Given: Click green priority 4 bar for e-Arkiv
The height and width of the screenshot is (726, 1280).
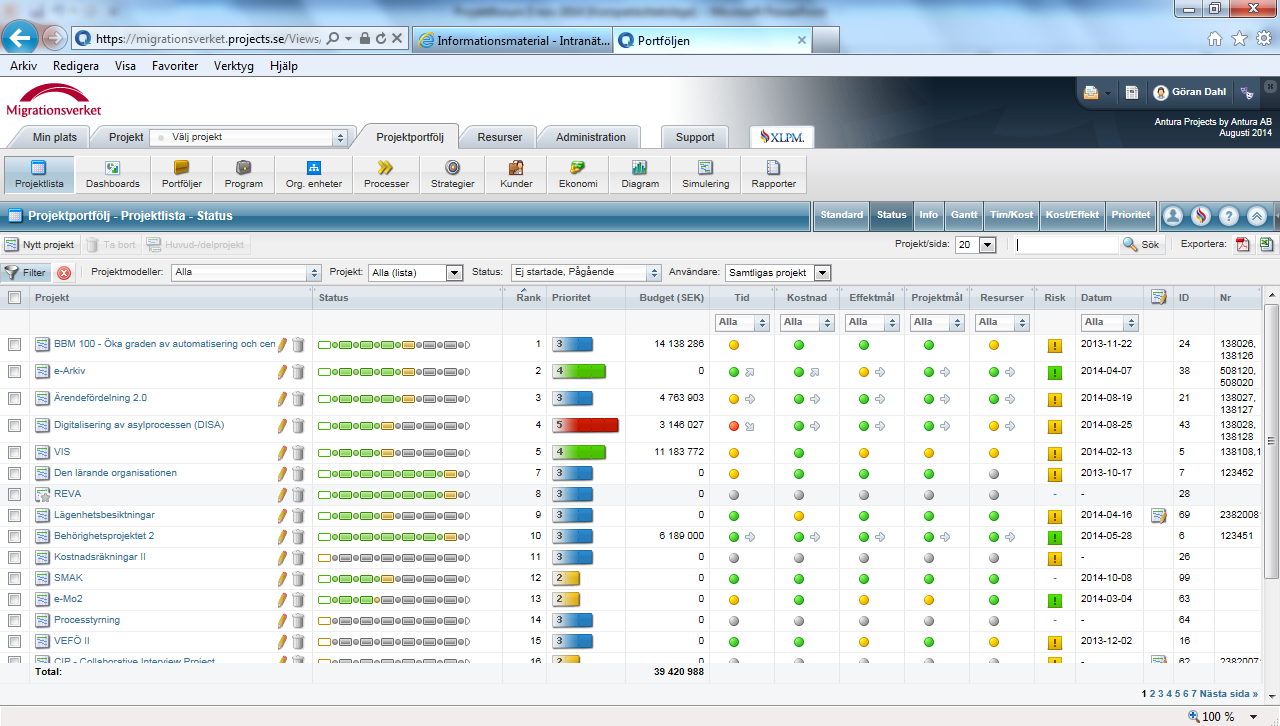Looking at the screenshot, I should click(x=580, y=371).
